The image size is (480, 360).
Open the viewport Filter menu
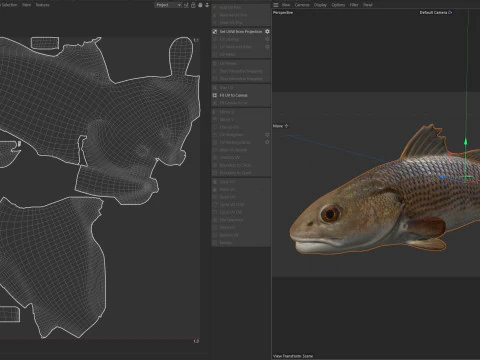pyautogui.click(x=354, y=5)
